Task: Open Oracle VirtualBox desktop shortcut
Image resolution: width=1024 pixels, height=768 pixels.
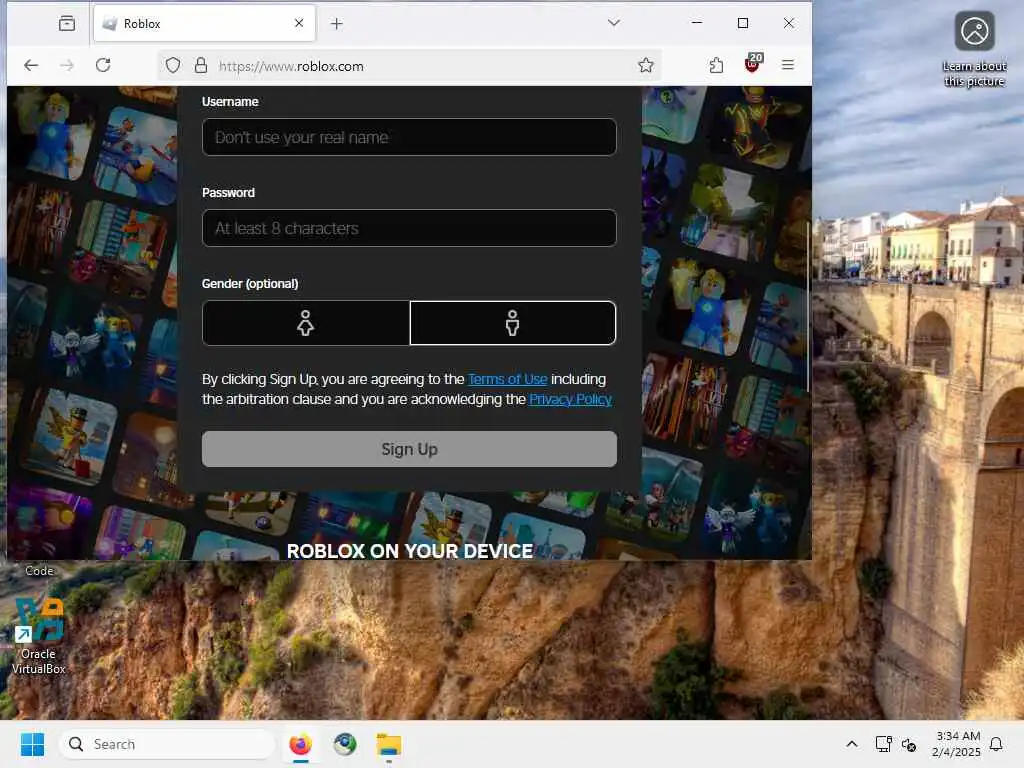Action: pyautogui.click(x=39, y=637)
